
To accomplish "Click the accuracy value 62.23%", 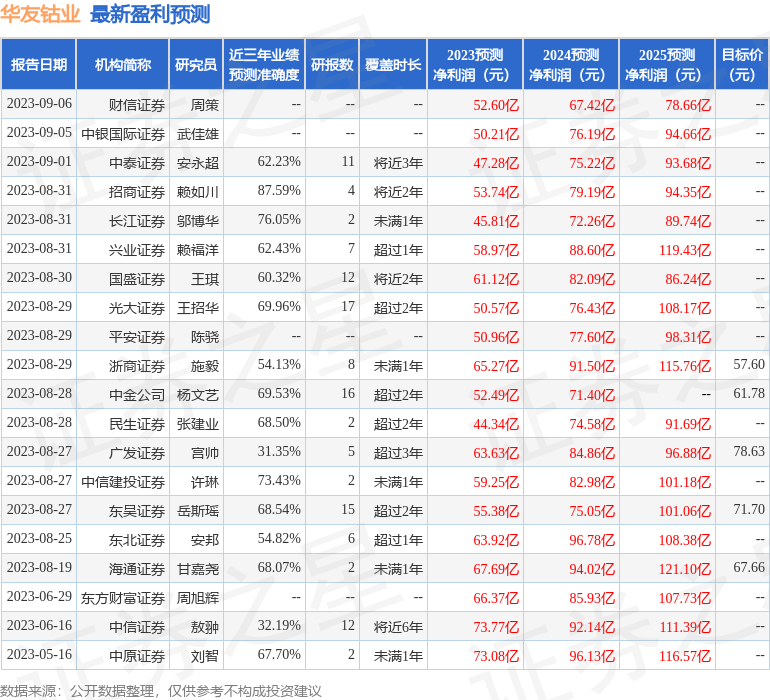I will point(279,162).
